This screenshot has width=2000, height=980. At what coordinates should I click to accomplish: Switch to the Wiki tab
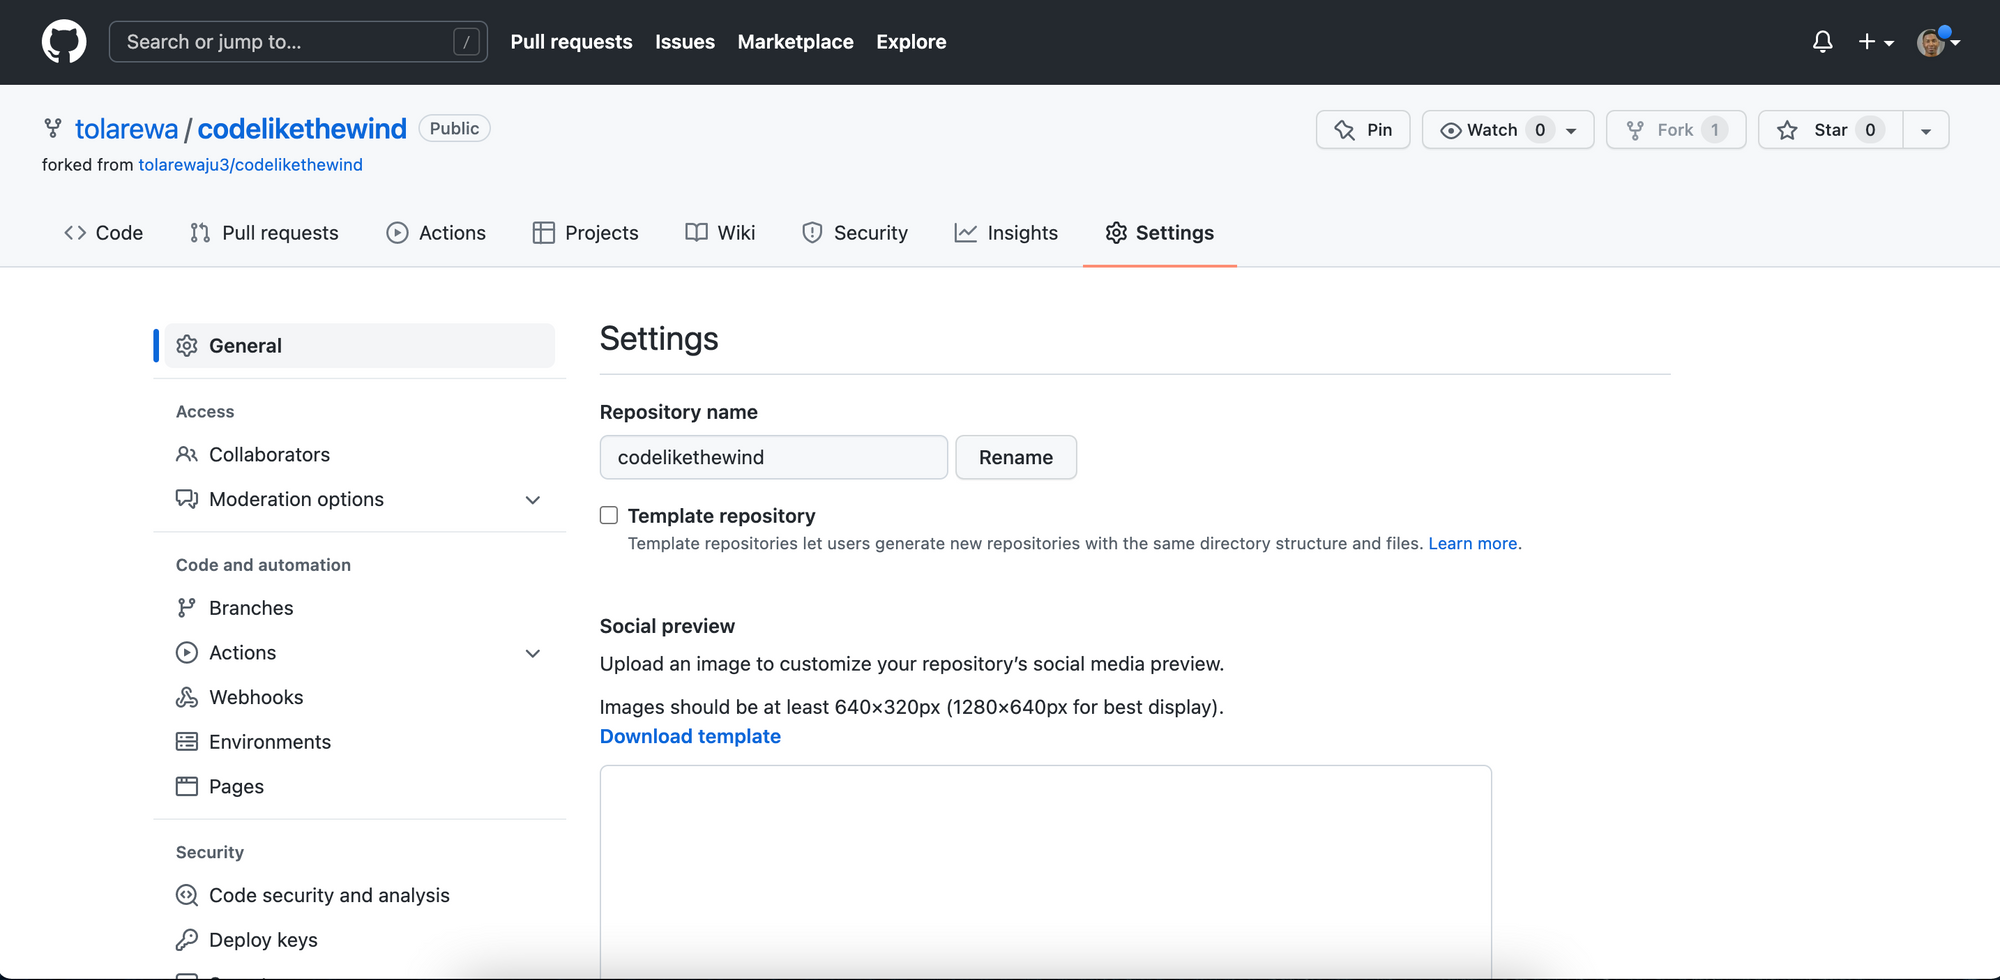(720, 233)
